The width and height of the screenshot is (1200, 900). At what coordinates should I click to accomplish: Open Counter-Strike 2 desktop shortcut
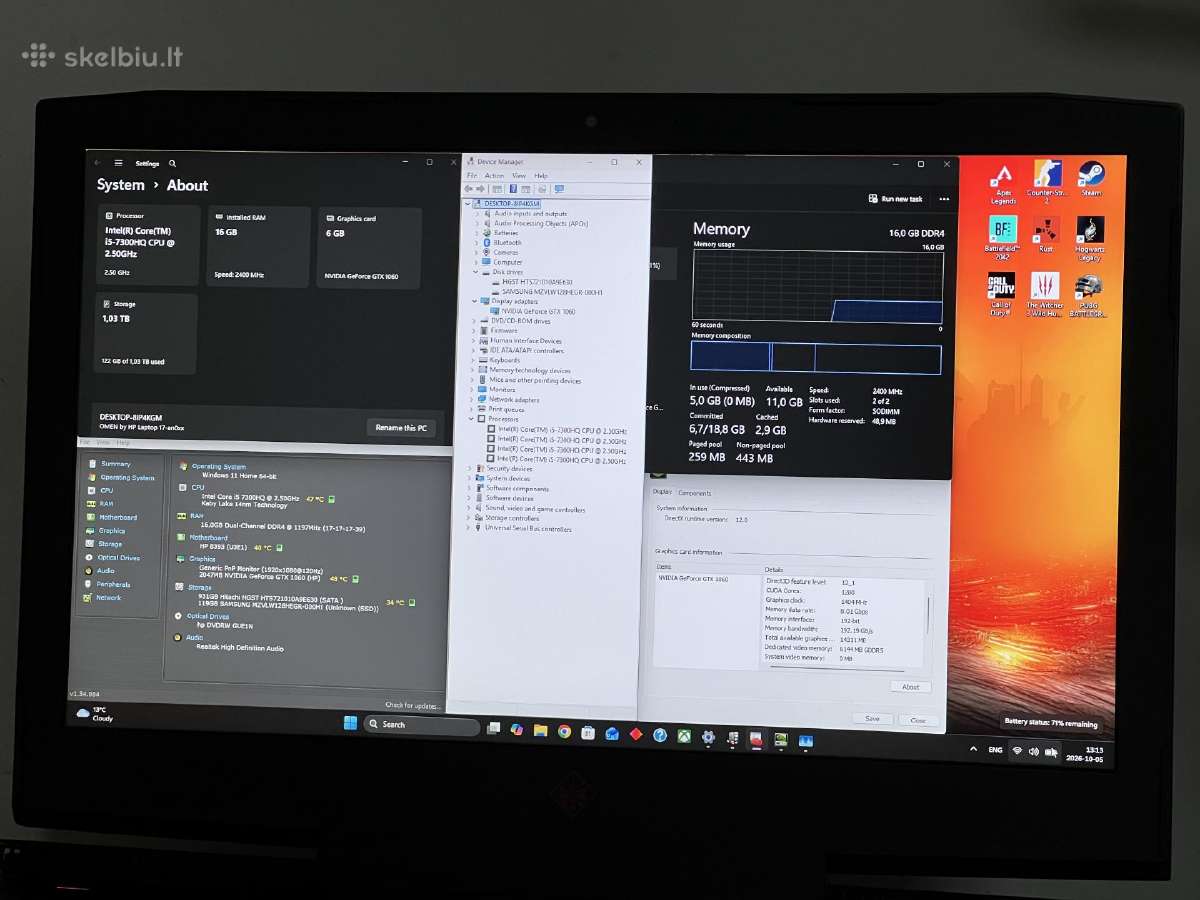[x=1047, y=183]
